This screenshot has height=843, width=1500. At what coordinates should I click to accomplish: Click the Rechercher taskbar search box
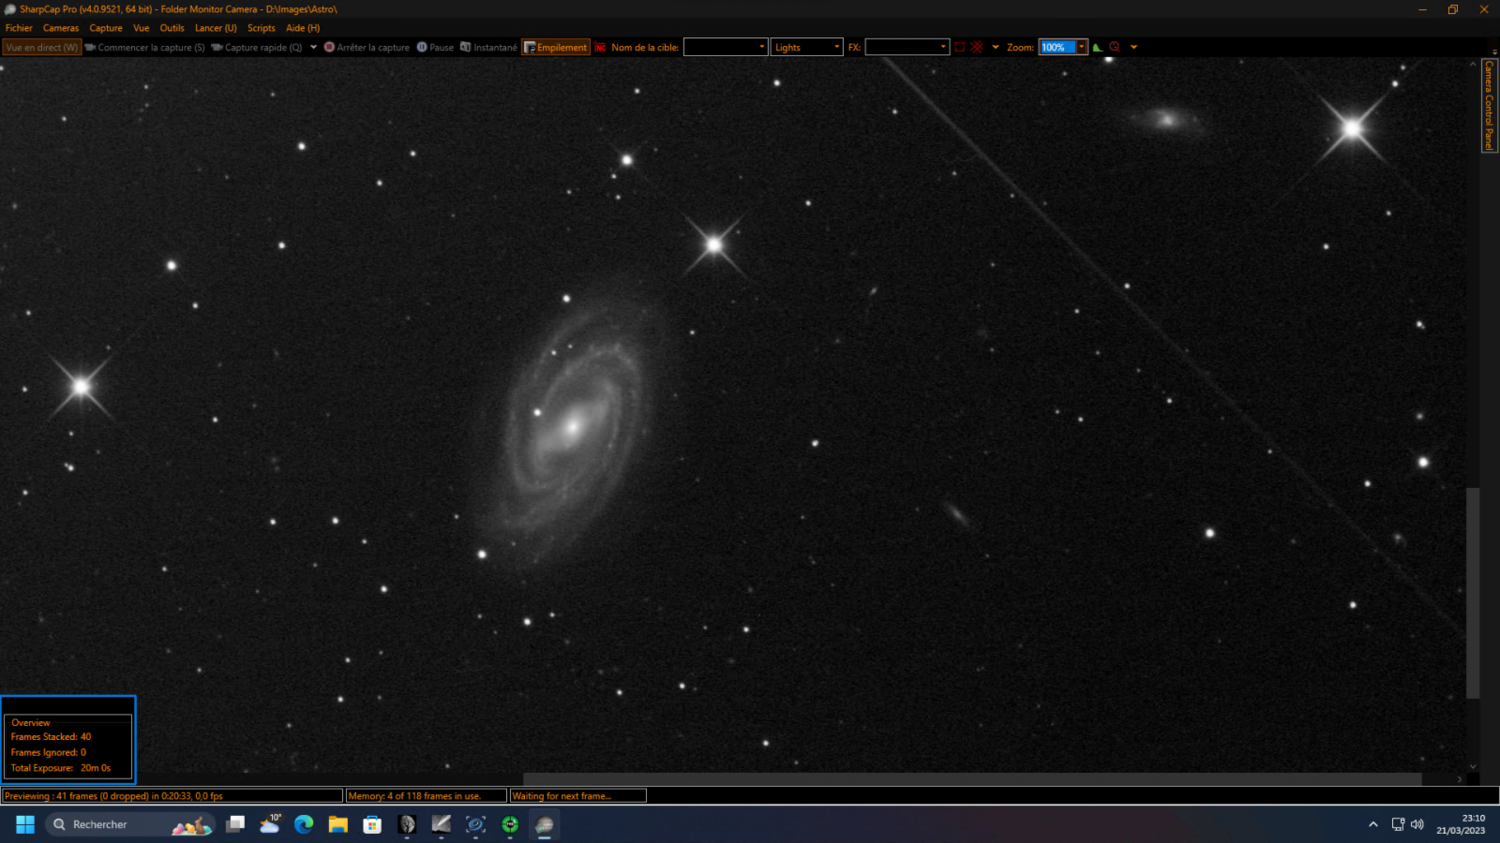[130, 824]
